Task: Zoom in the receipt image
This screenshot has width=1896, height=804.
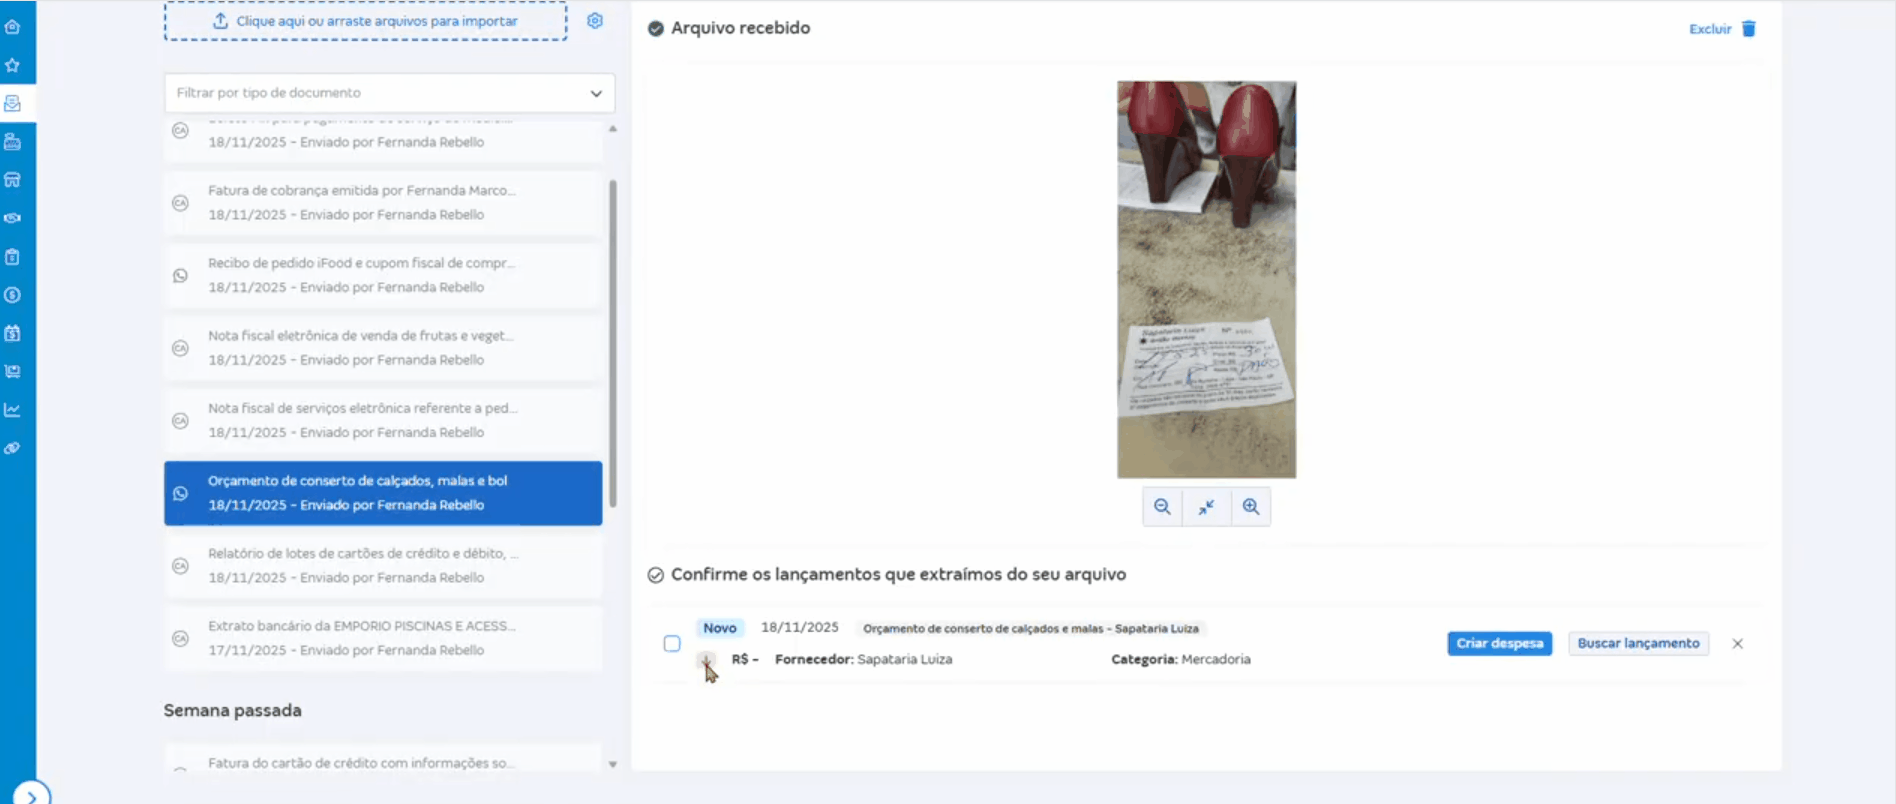Action: click(x=1251, y=507)
